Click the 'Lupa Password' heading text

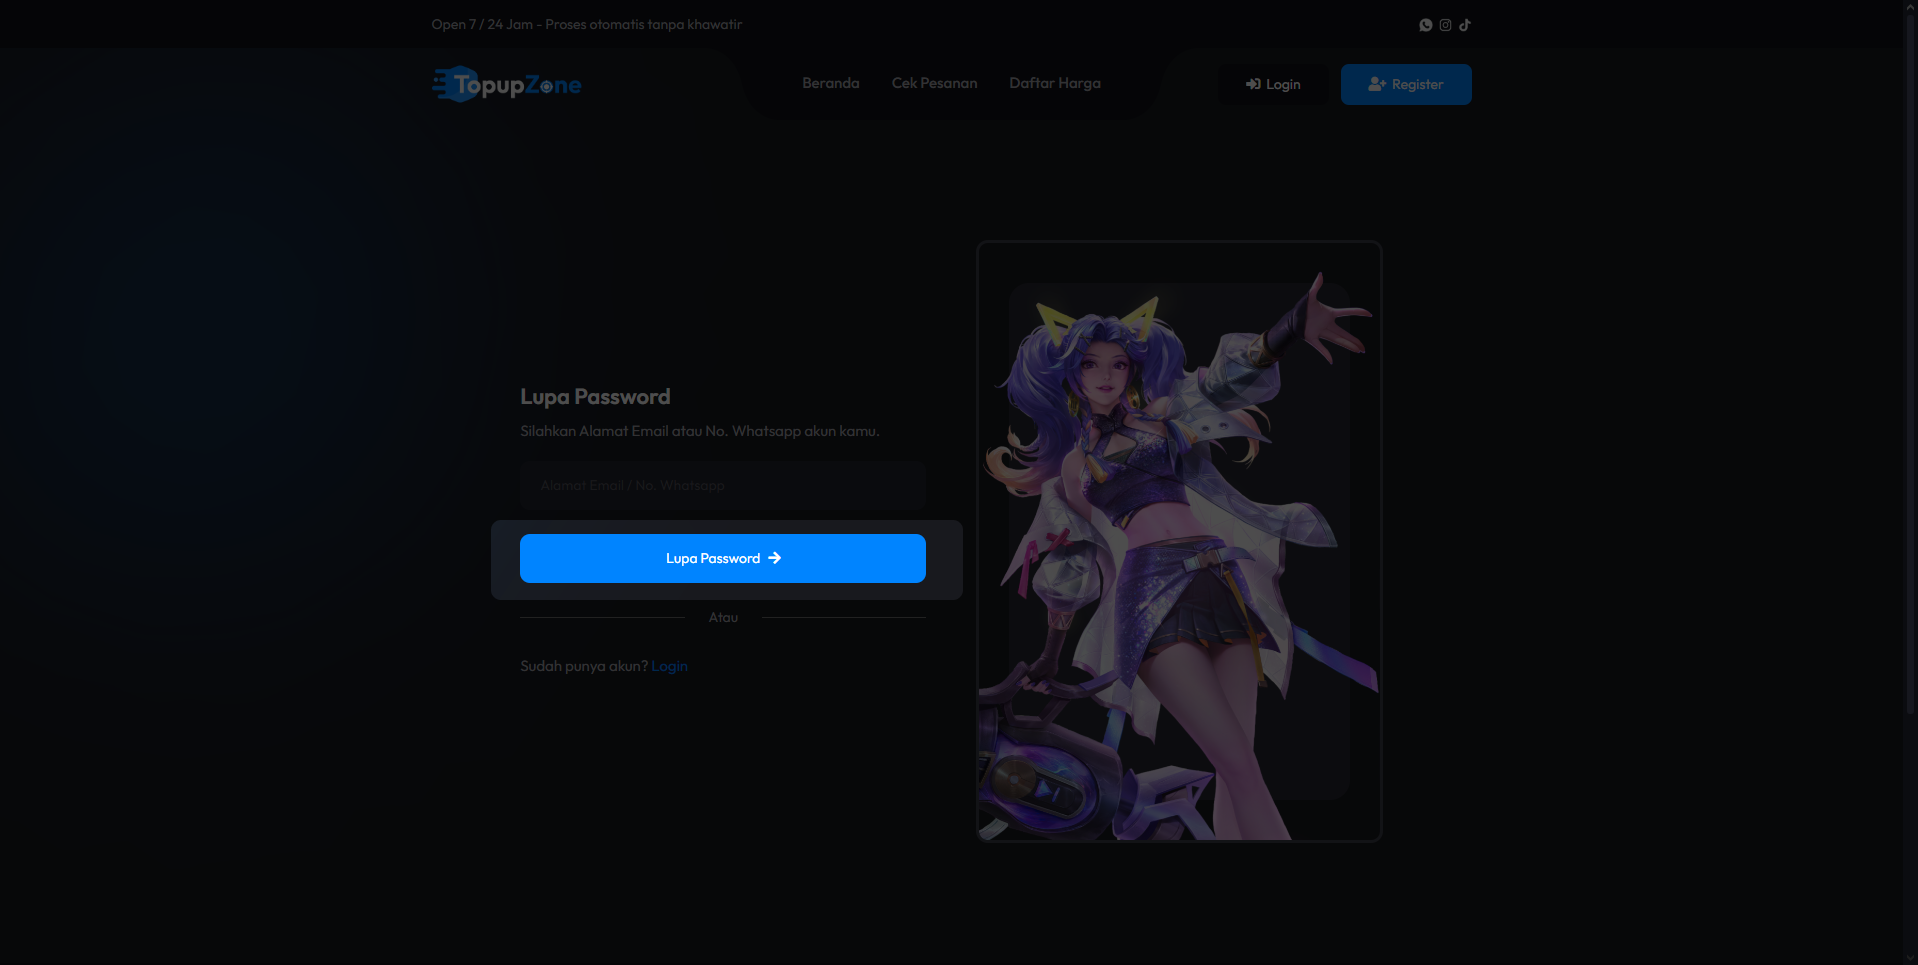click(595, 397)
